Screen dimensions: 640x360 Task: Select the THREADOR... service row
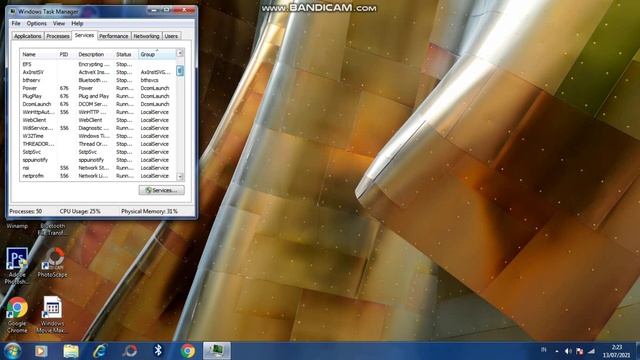98,144
